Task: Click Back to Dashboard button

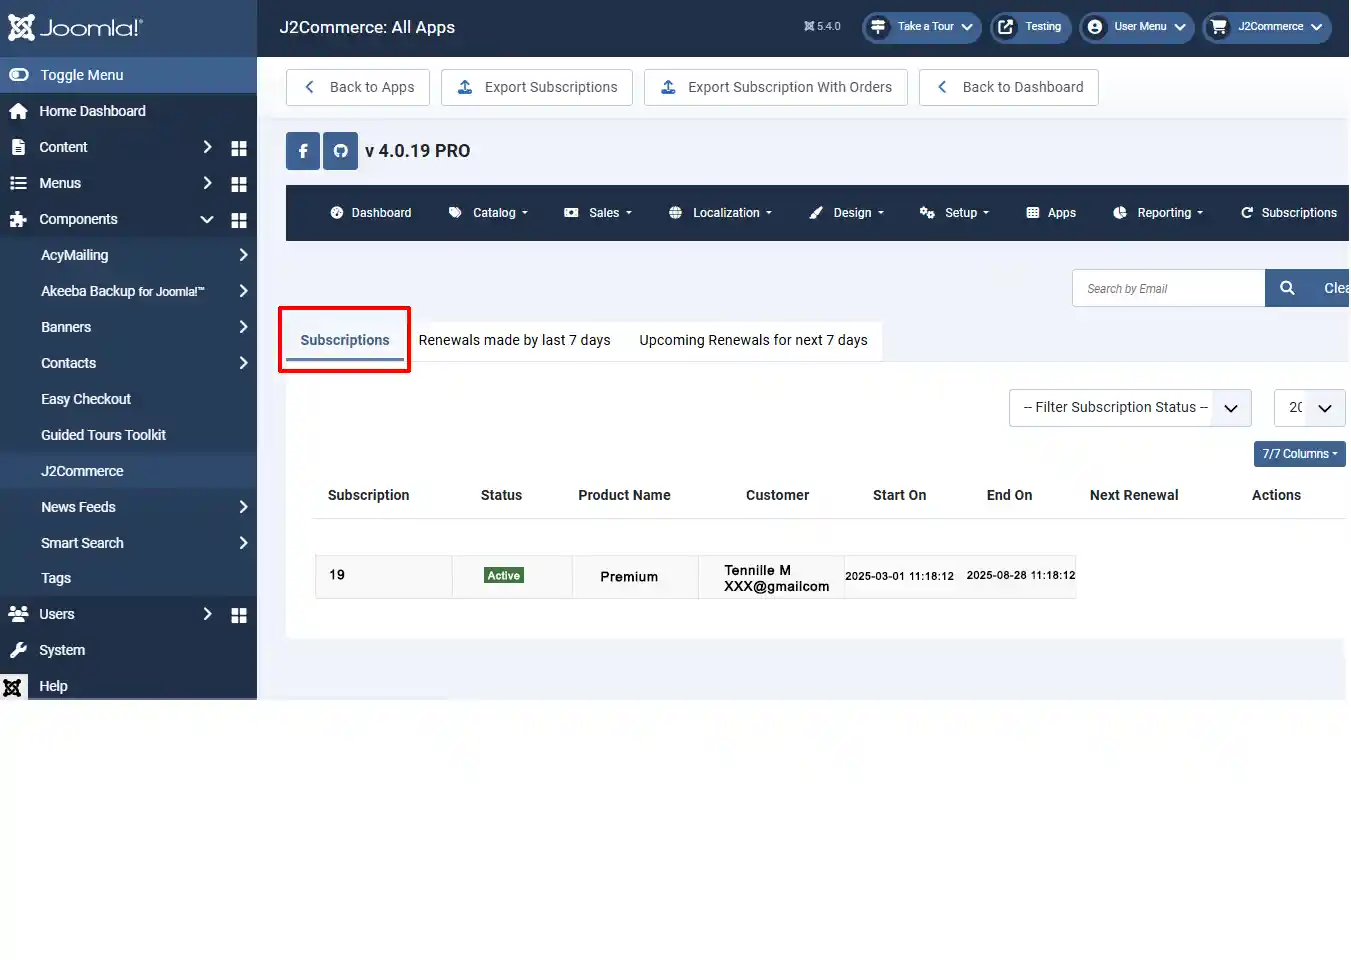Action: pos(1009,87)
